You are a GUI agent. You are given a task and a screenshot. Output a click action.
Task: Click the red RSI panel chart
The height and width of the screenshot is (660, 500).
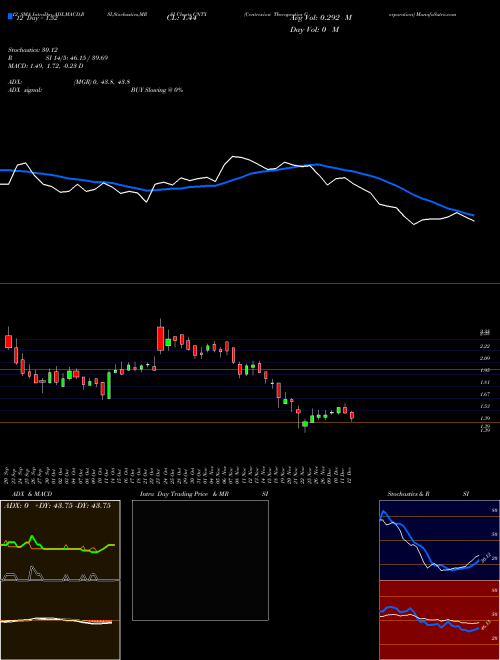click(439, 620)
